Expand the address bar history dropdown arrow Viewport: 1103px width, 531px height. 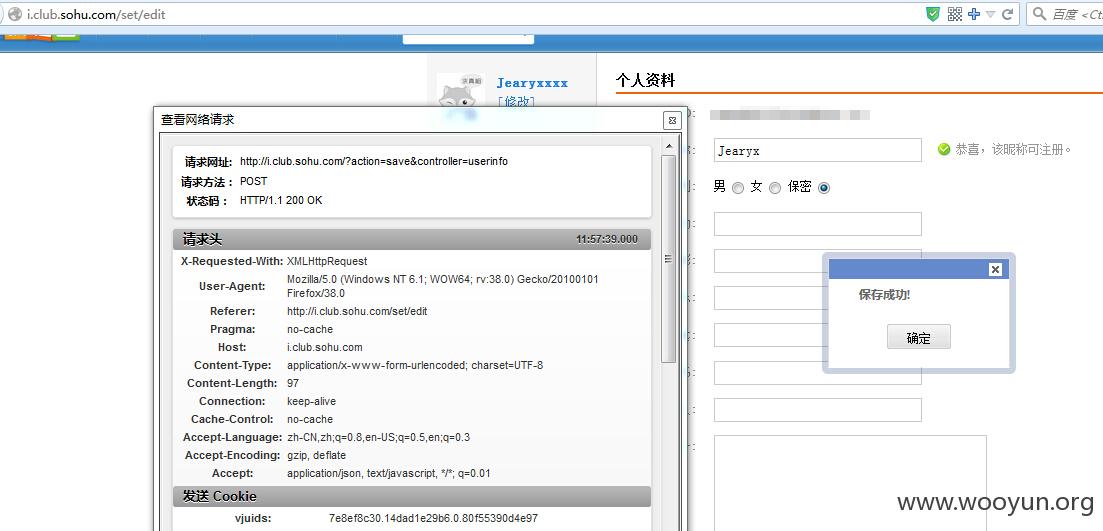990,14
